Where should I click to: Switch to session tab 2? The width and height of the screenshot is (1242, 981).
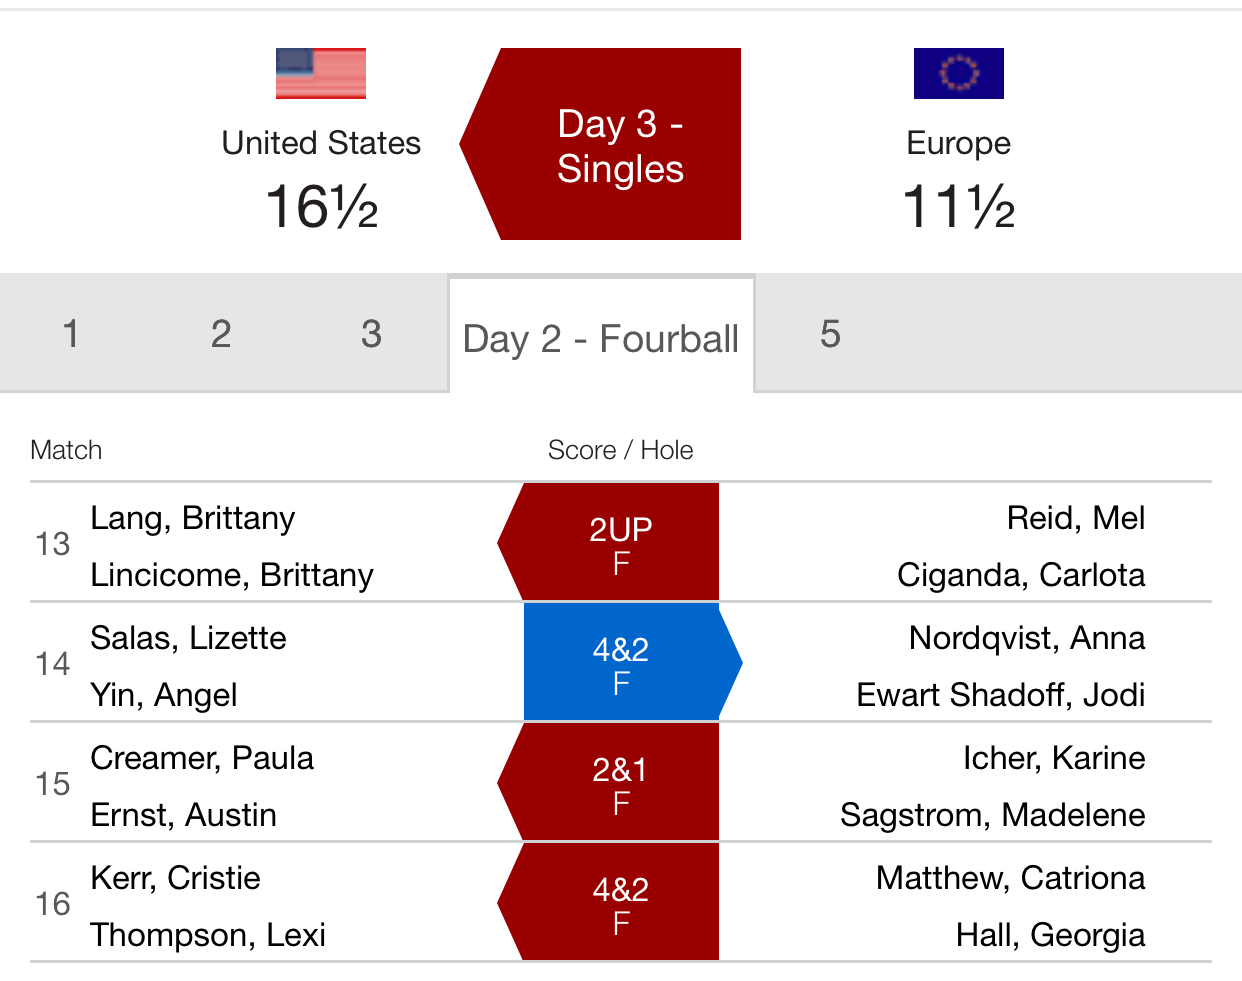point(221,334)
